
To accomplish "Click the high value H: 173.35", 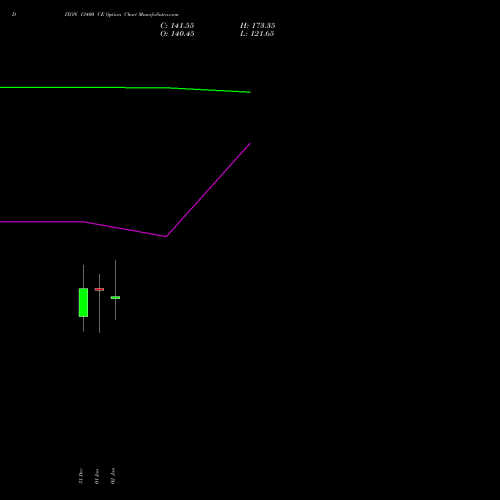I will coord(257,26).
